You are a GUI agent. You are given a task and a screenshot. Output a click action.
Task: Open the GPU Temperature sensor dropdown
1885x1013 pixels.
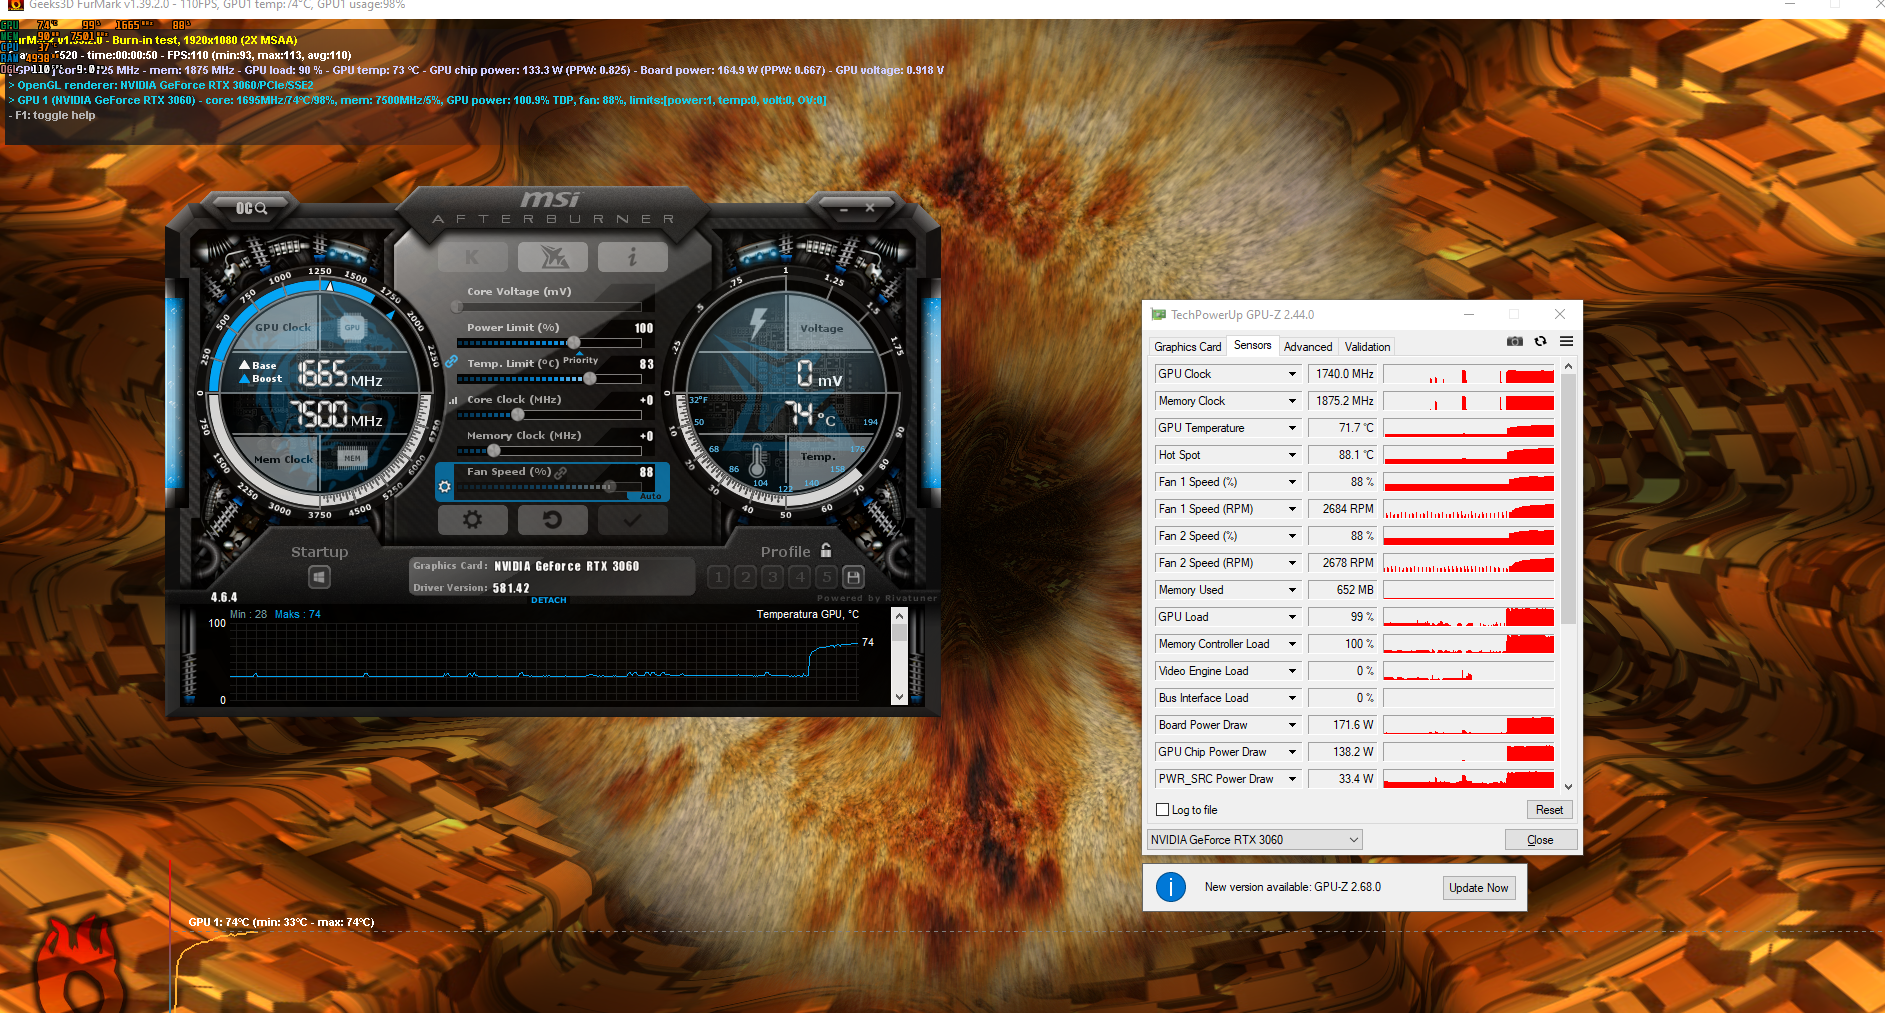[x=1292, y=428]
